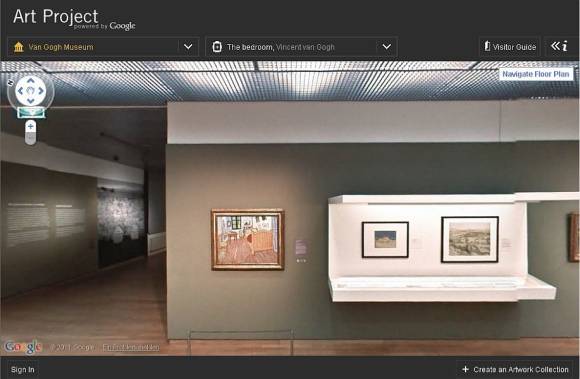Screen dimensions: 580x379
Task: Click Sign In at the bottom
Action: [x=23, y=369]
